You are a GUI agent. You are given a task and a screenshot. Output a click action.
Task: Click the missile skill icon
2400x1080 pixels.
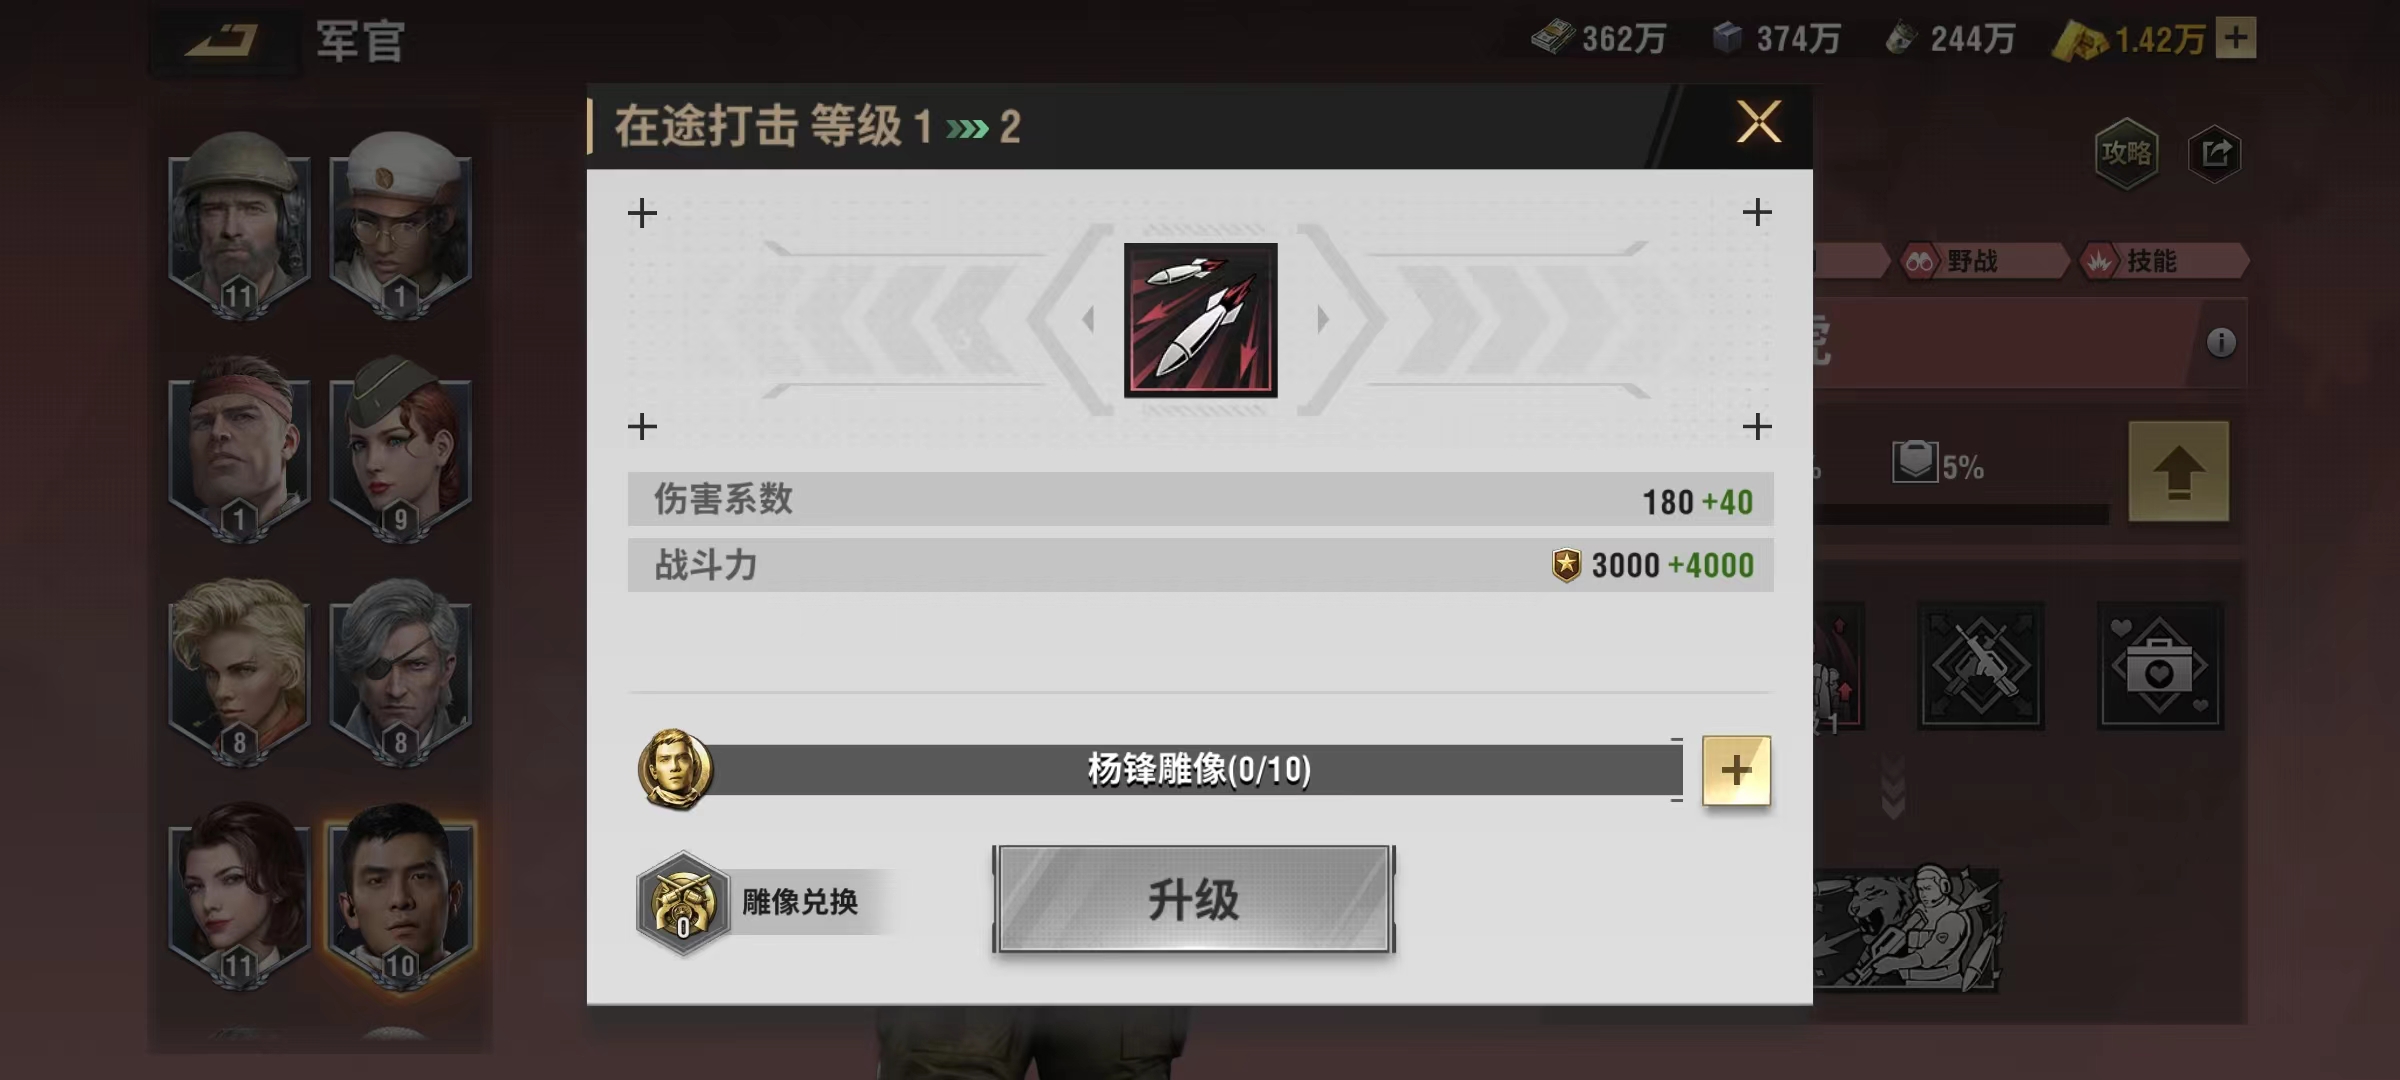click(x=1200, y=320)
